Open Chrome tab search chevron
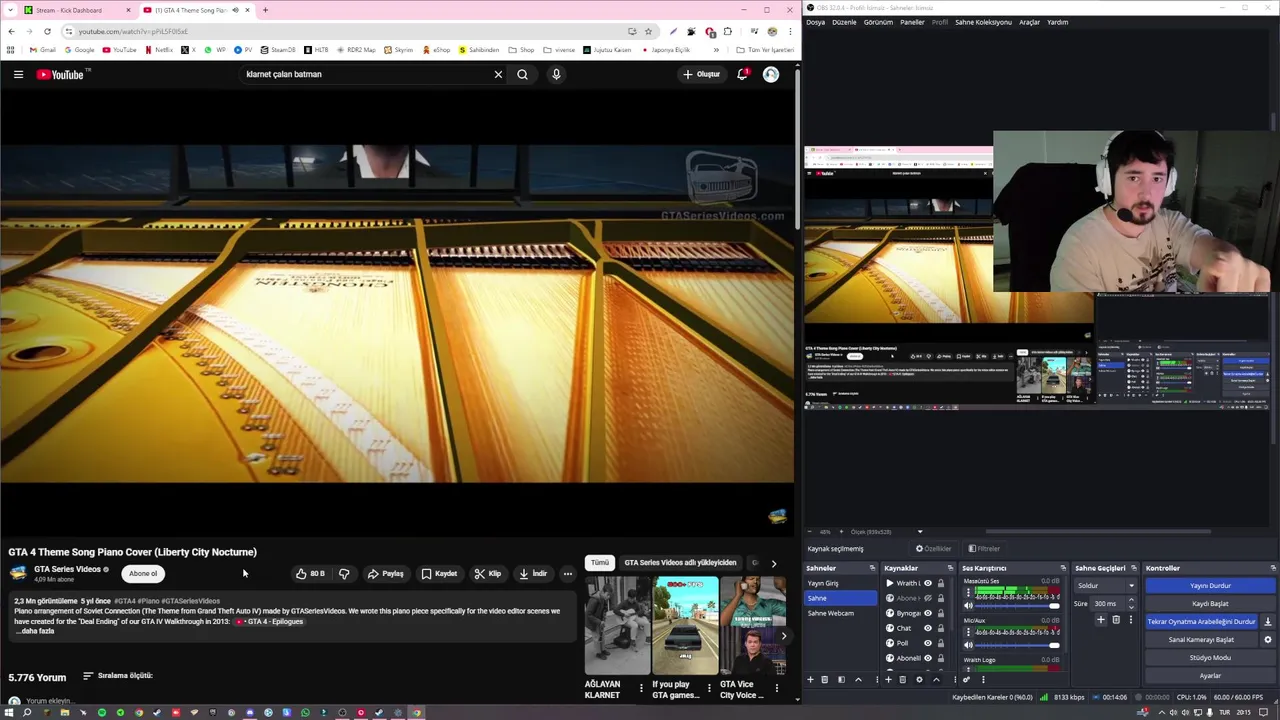The width and height of the screenshot is (1280, 720). 11,10
